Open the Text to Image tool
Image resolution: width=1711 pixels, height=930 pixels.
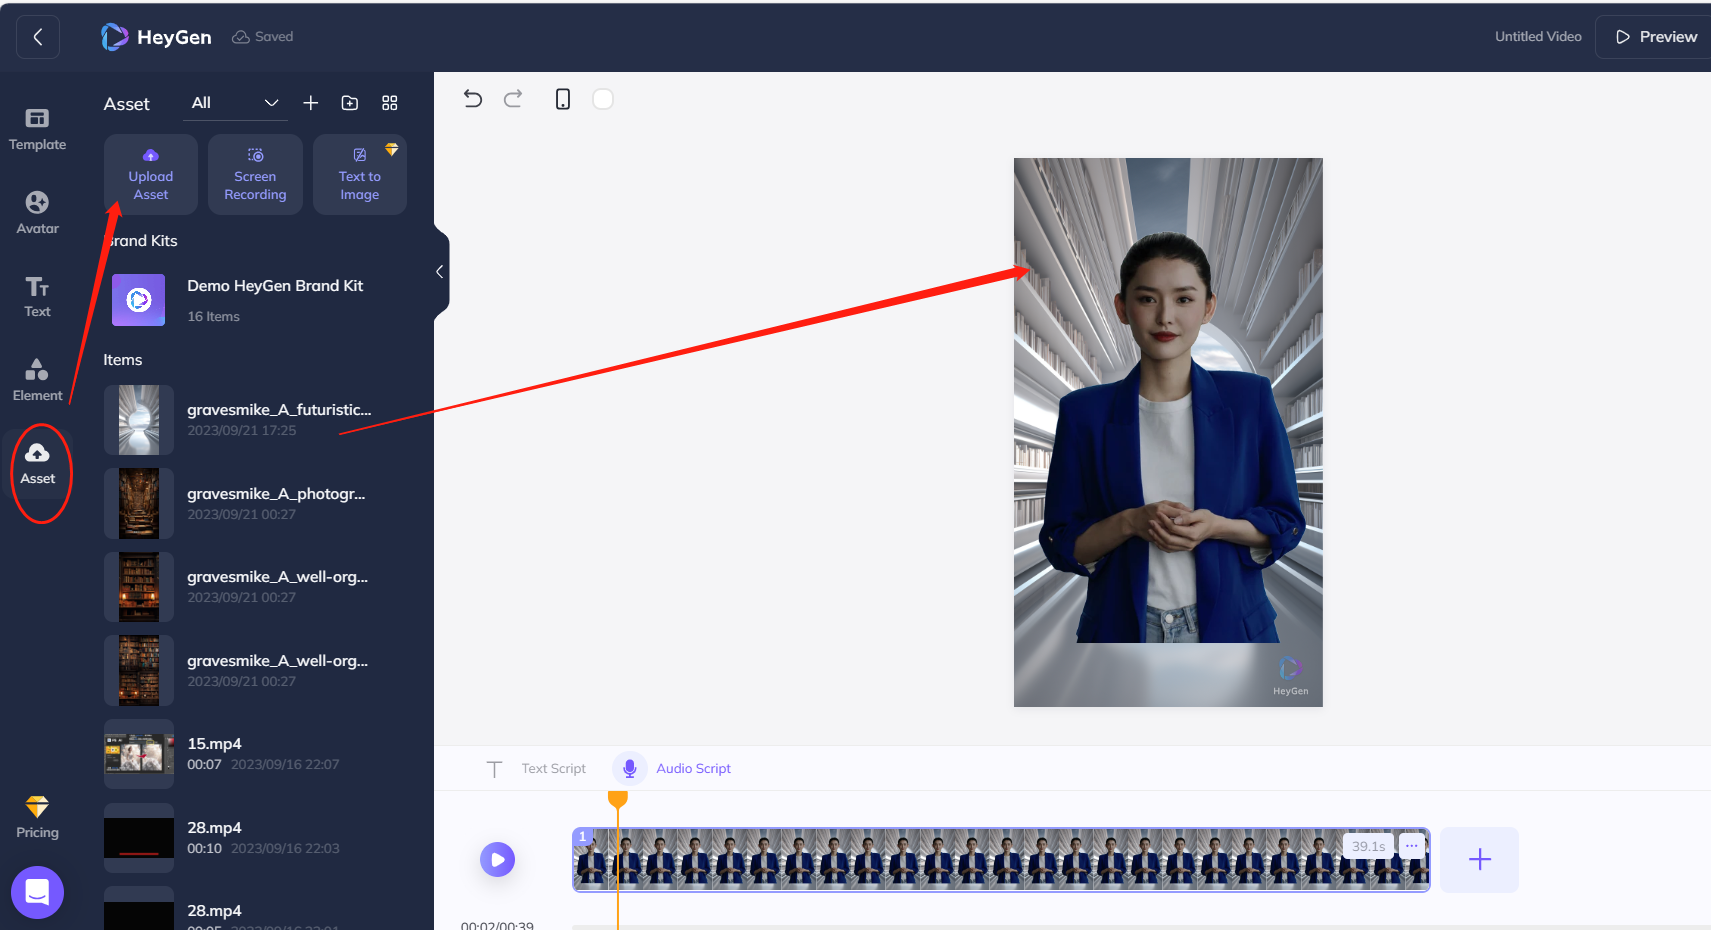360,174
